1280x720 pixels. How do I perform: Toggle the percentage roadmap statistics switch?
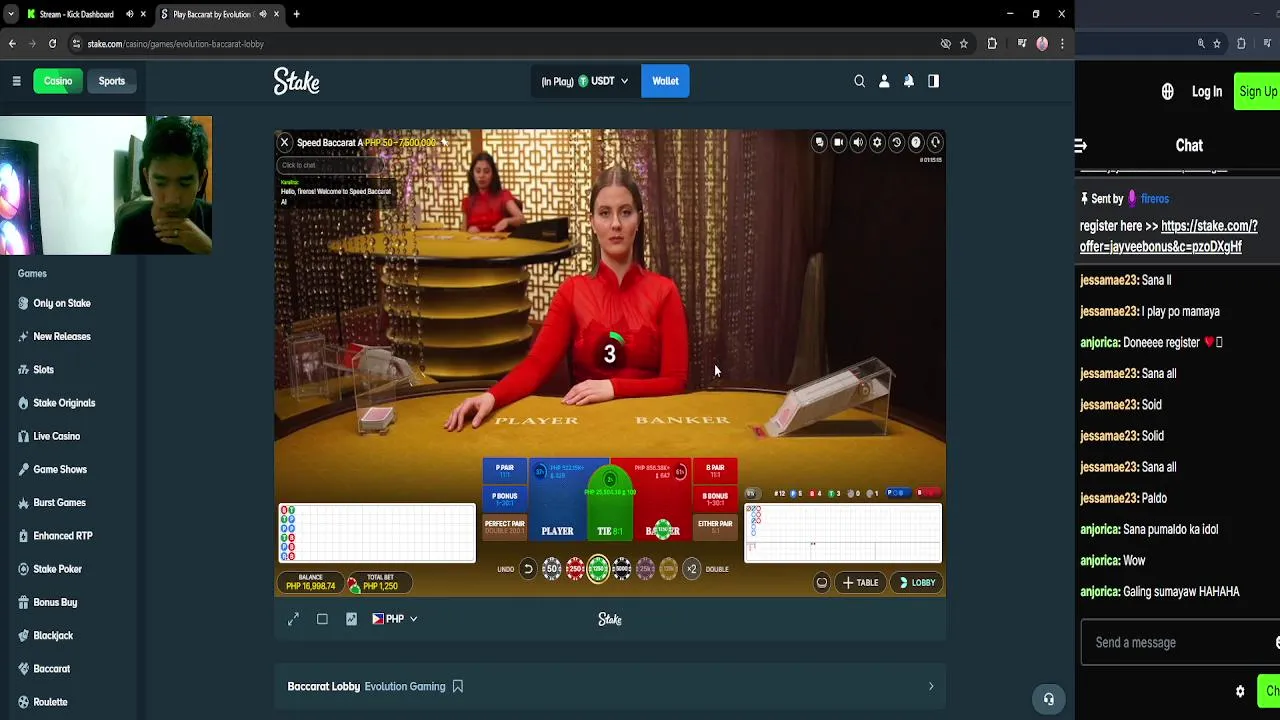(752, 493)
